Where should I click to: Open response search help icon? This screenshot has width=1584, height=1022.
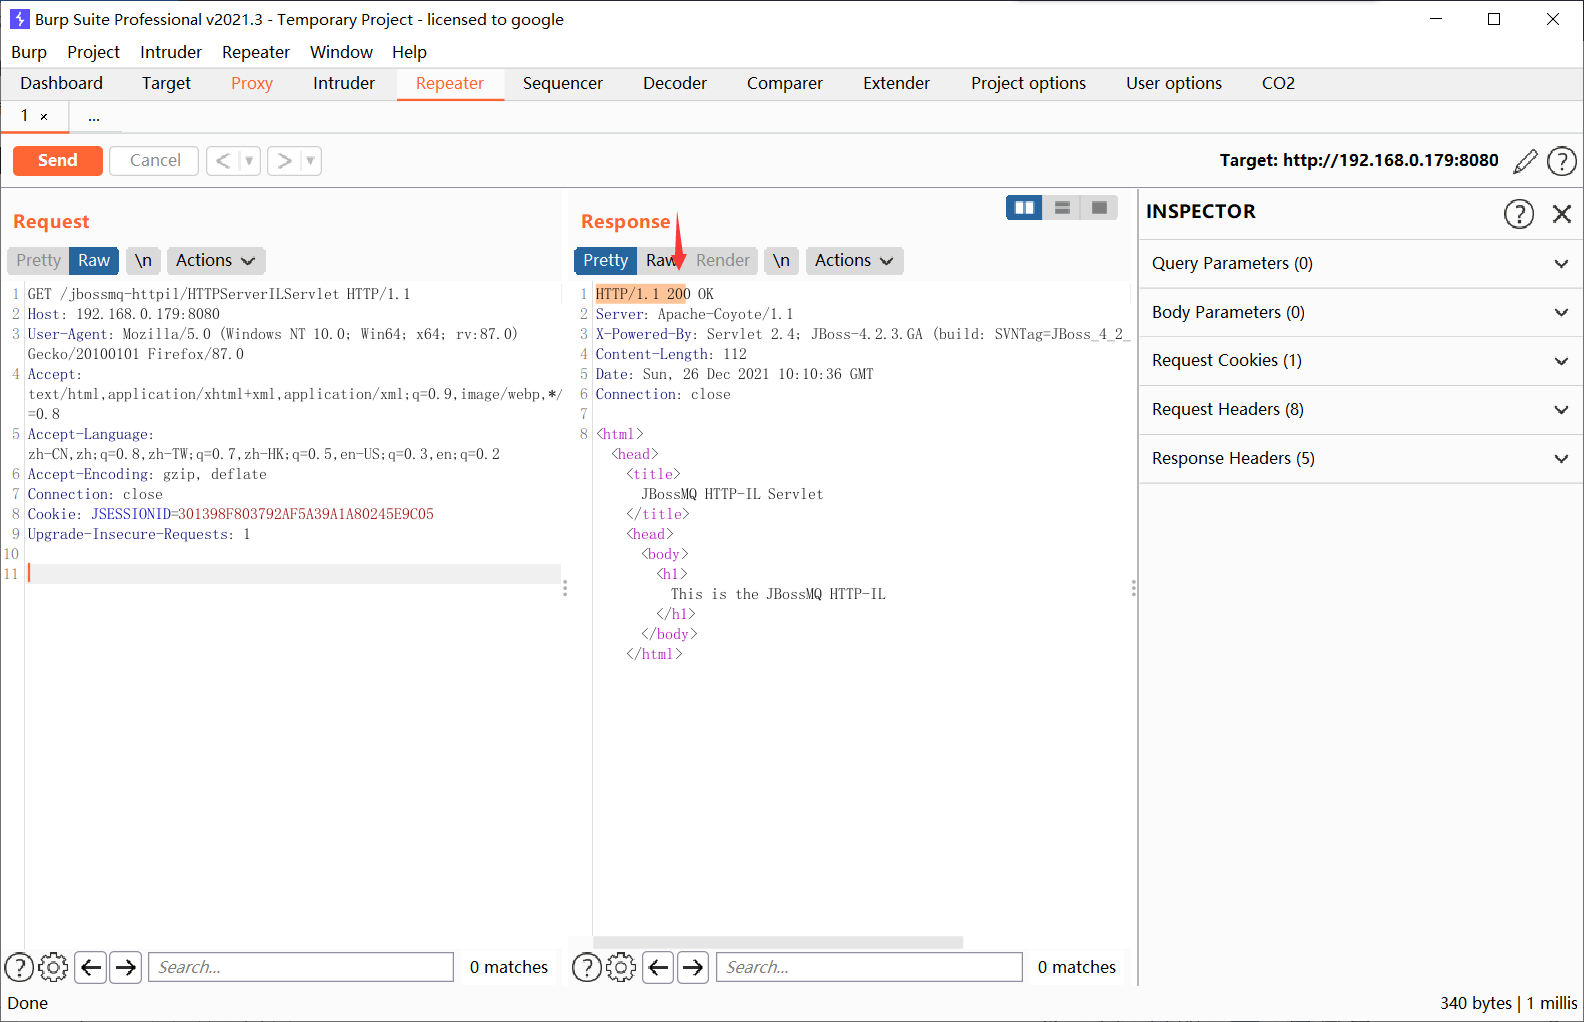tap(587, 967)
